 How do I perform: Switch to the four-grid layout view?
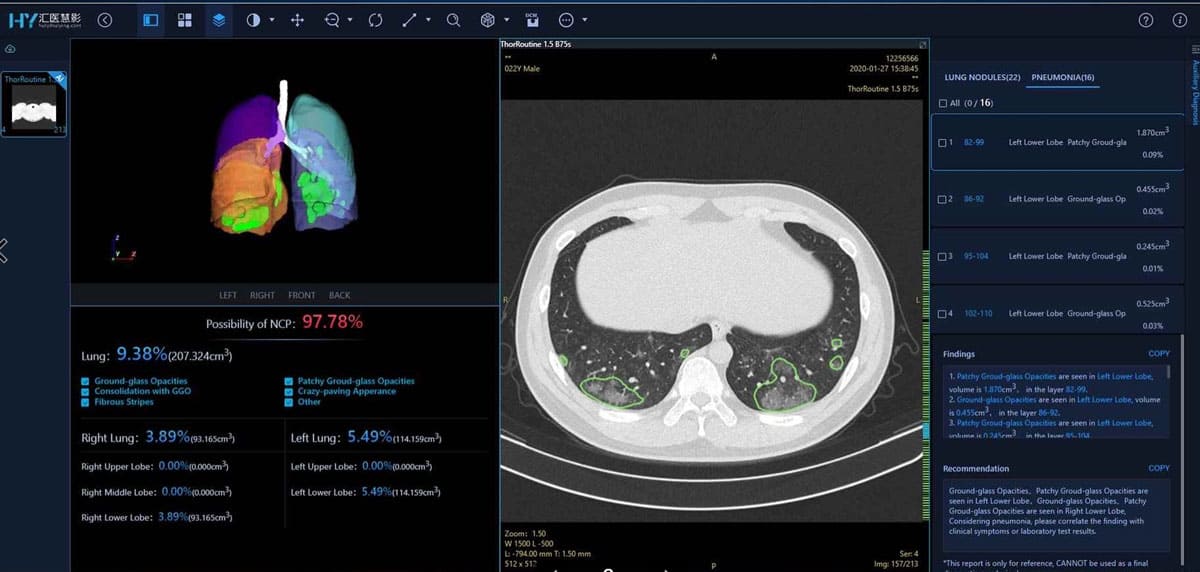tap(184, 20)
